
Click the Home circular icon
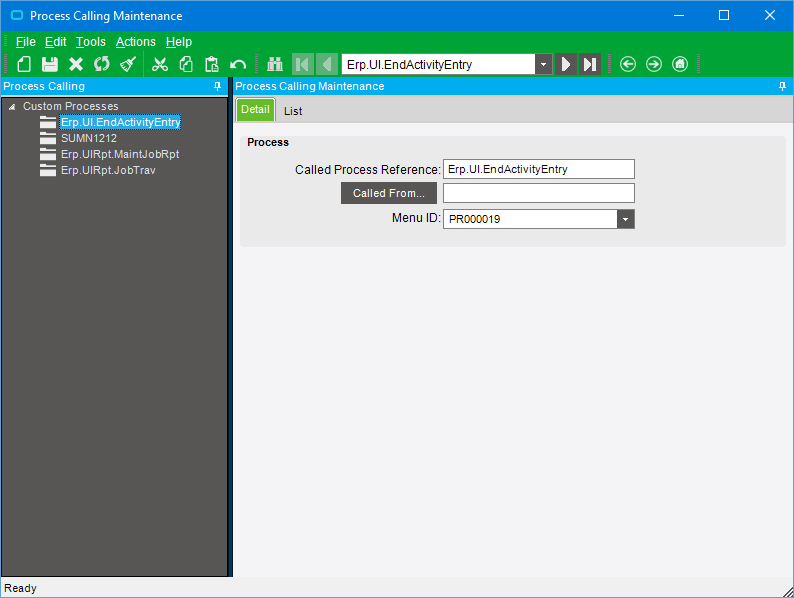click(680, 64)
